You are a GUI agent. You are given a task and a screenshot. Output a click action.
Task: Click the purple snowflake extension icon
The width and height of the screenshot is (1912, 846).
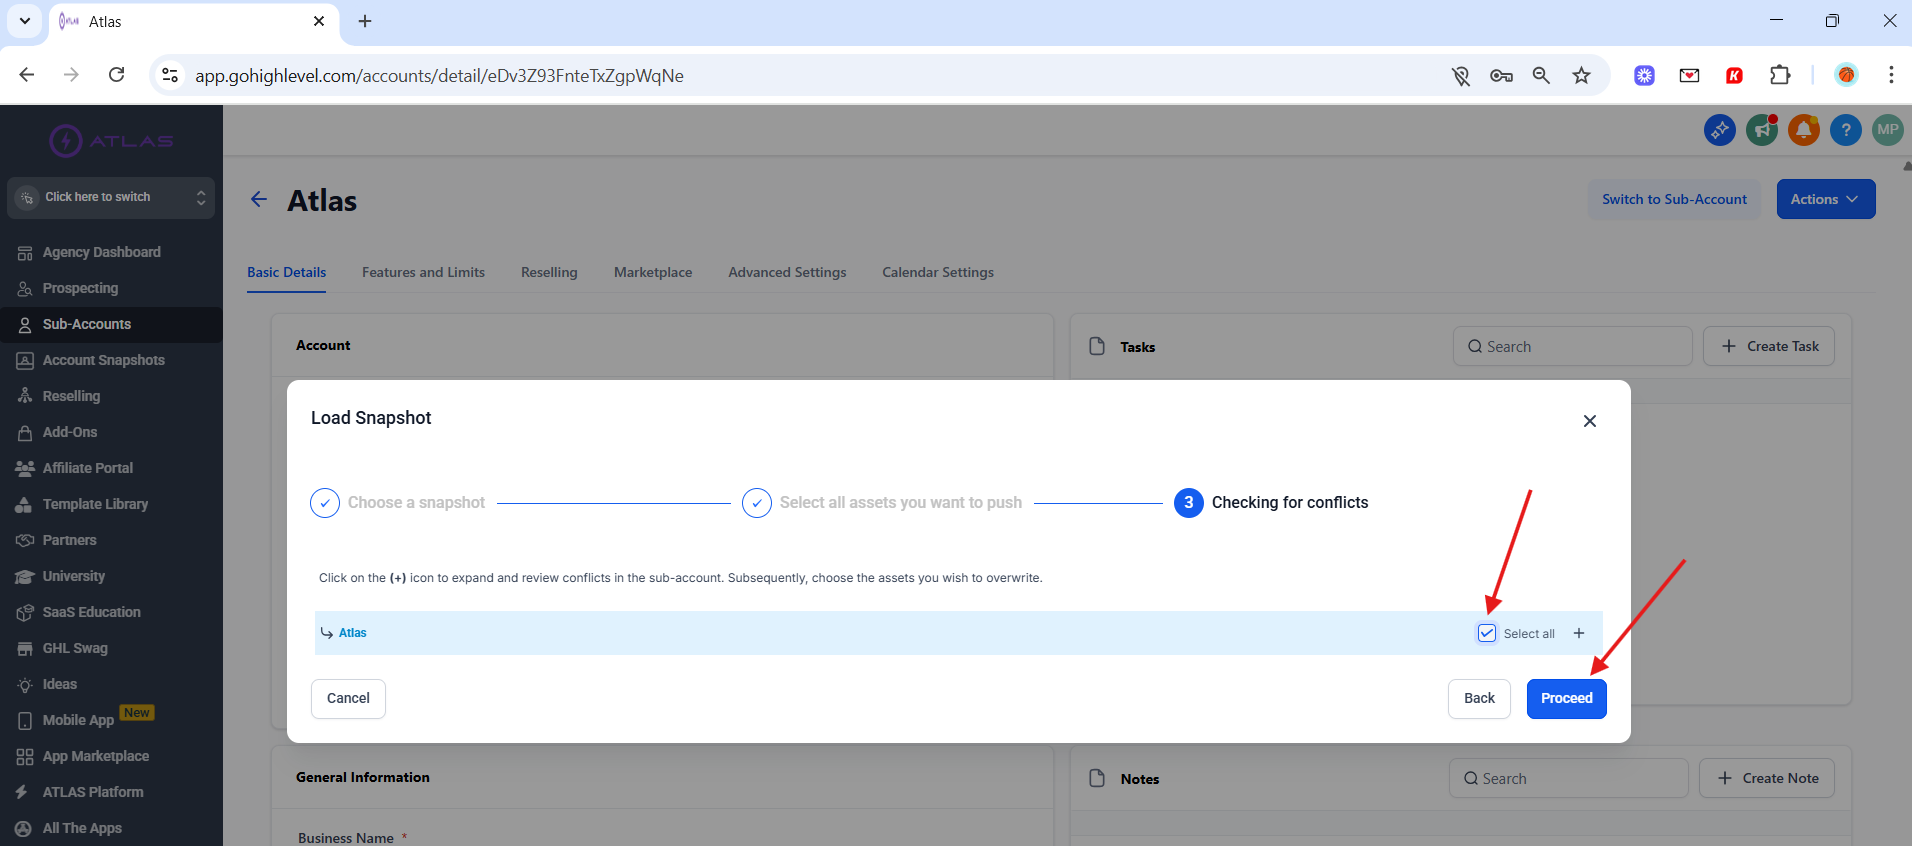pyautogui.click(x=1645, y=75)
